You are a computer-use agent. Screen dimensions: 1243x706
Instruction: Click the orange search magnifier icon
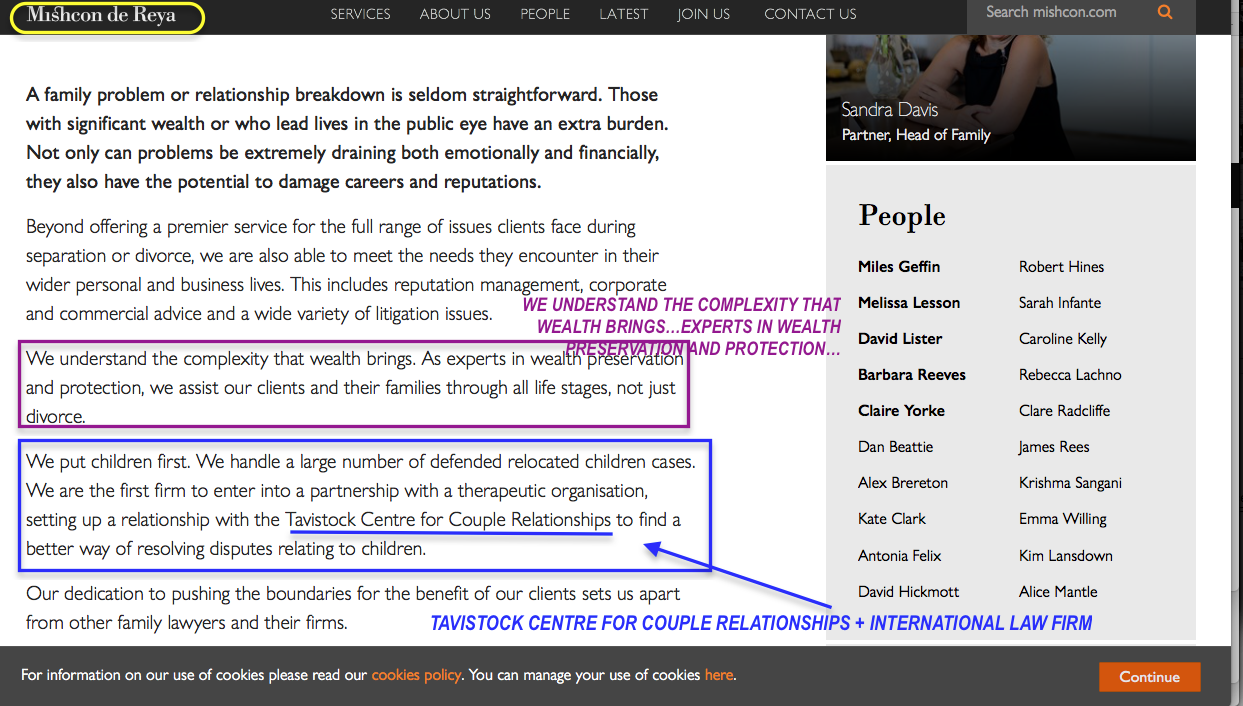[1164, 13]
